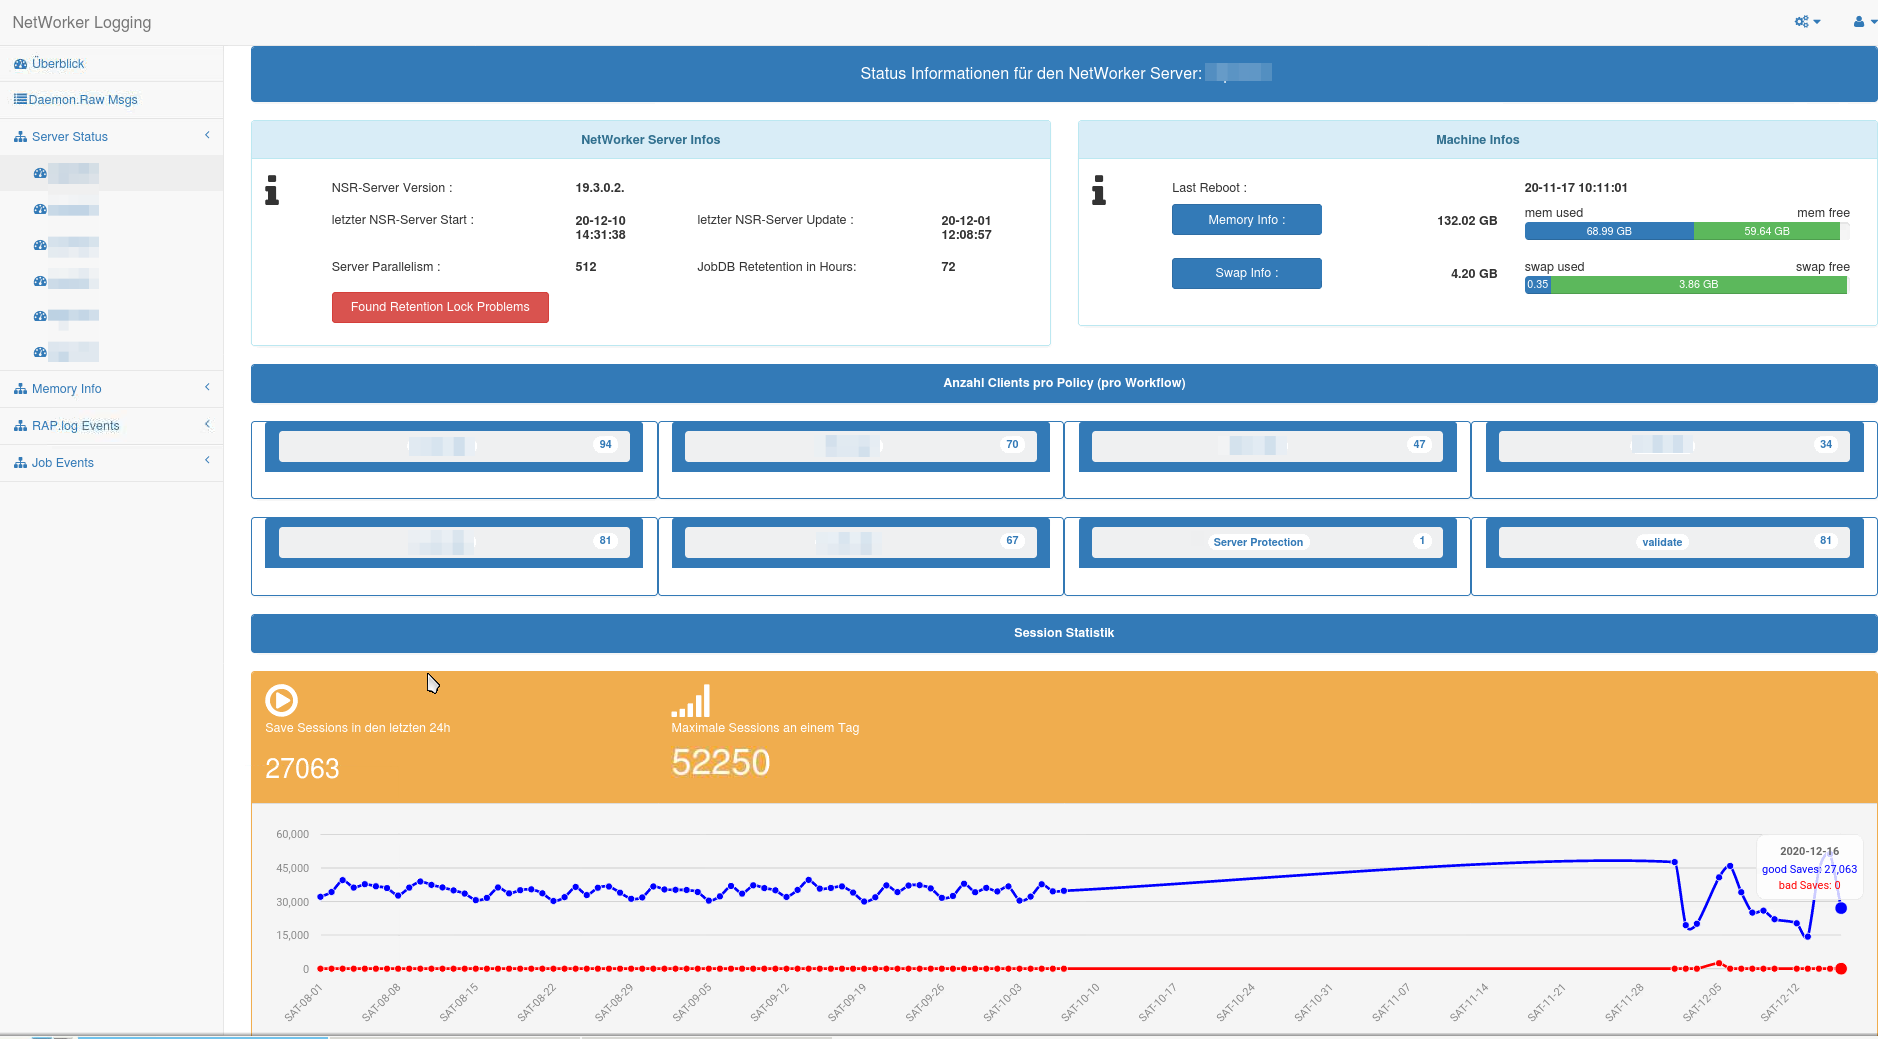Click the 132.02 GB total memory value

(x=1467, y=221)
